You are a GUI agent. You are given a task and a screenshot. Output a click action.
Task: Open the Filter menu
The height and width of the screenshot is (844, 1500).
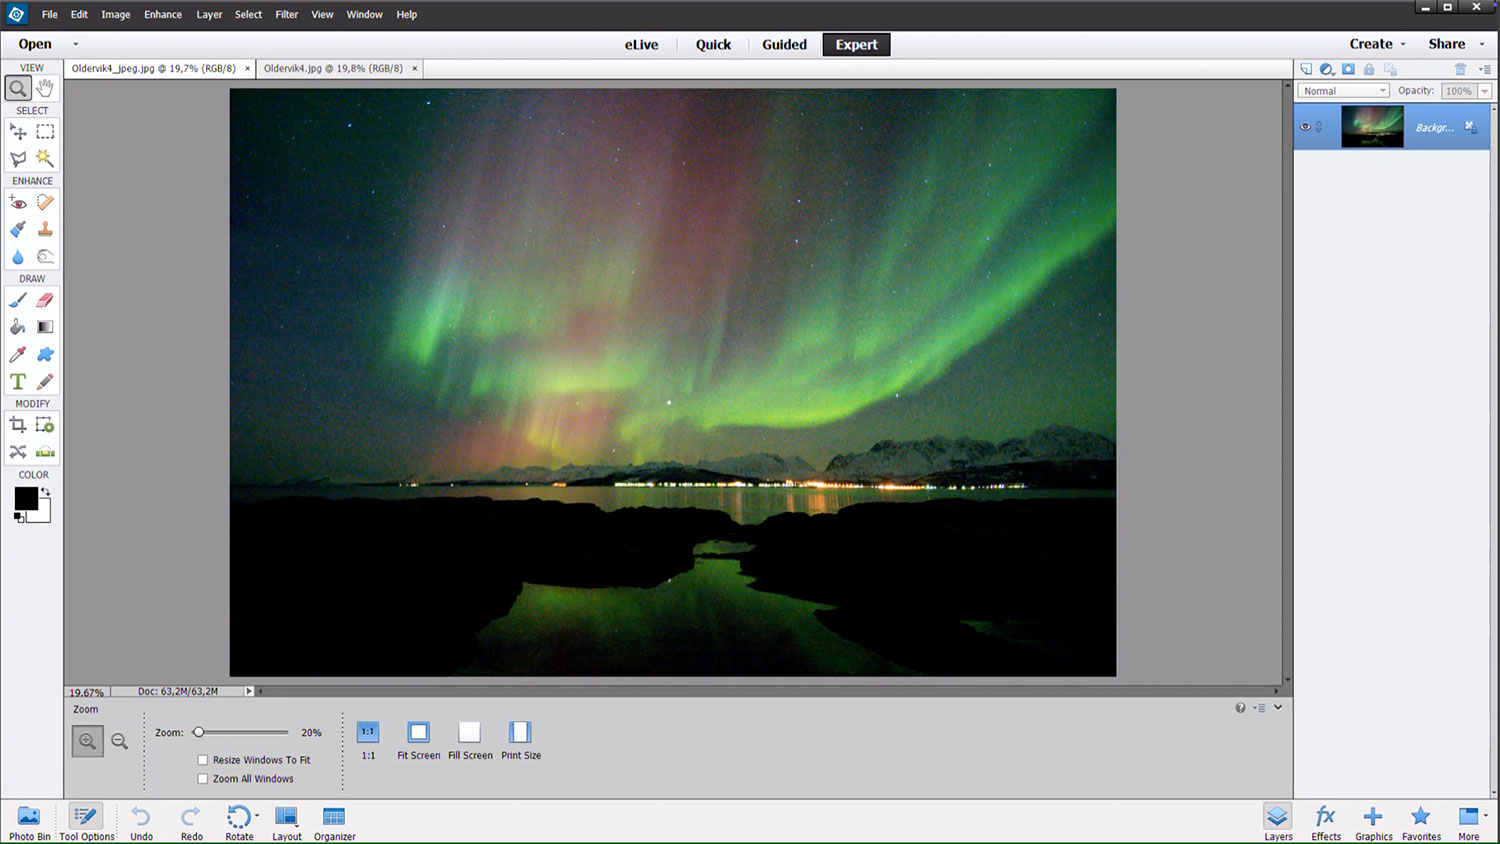point(286,14)
